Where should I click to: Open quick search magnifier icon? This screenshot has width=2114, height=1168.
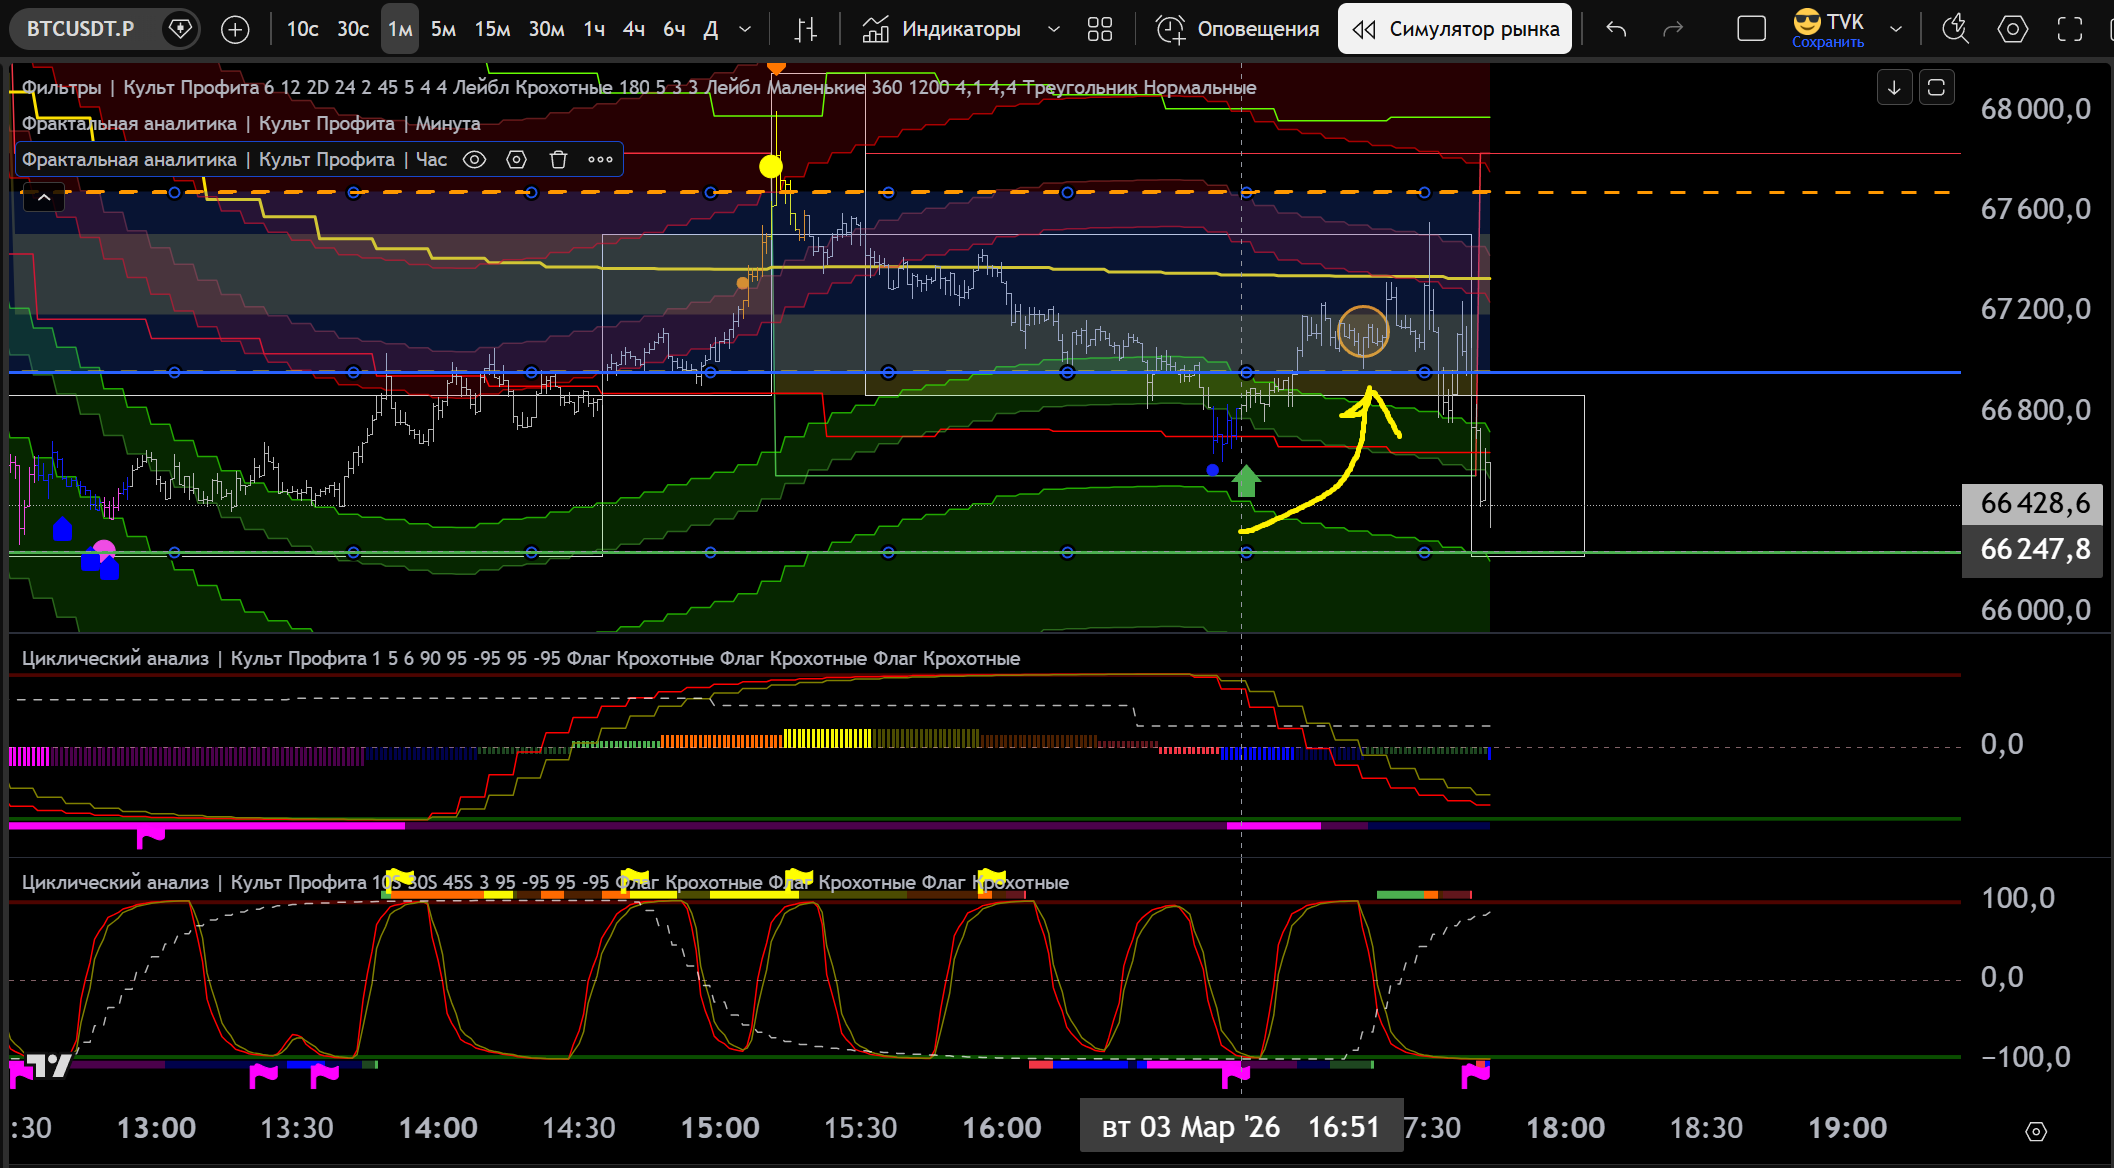[x=1955, y=30]
